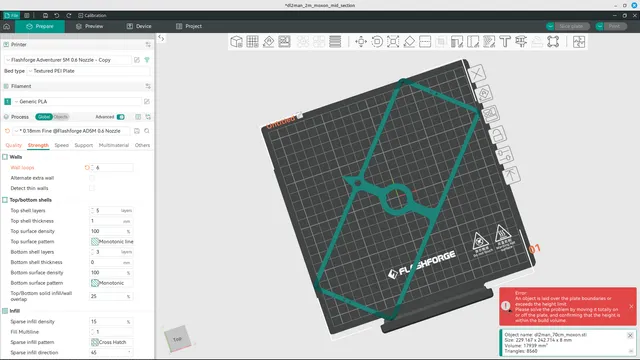640x360 pixels.
Task: Select the Support painting tool
Action: click(x=457, y=42)
